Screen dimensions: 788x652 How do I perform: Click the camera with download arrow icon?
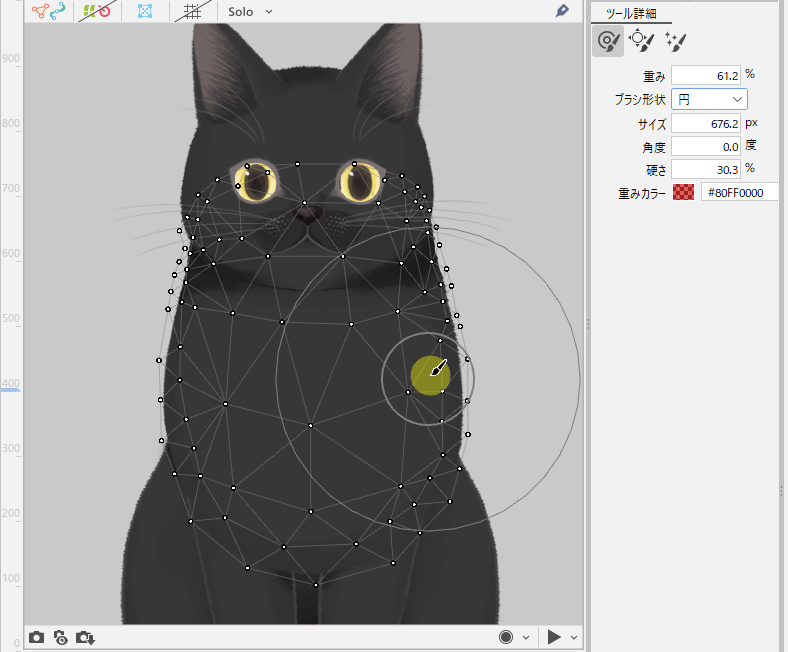click(85, 637)
